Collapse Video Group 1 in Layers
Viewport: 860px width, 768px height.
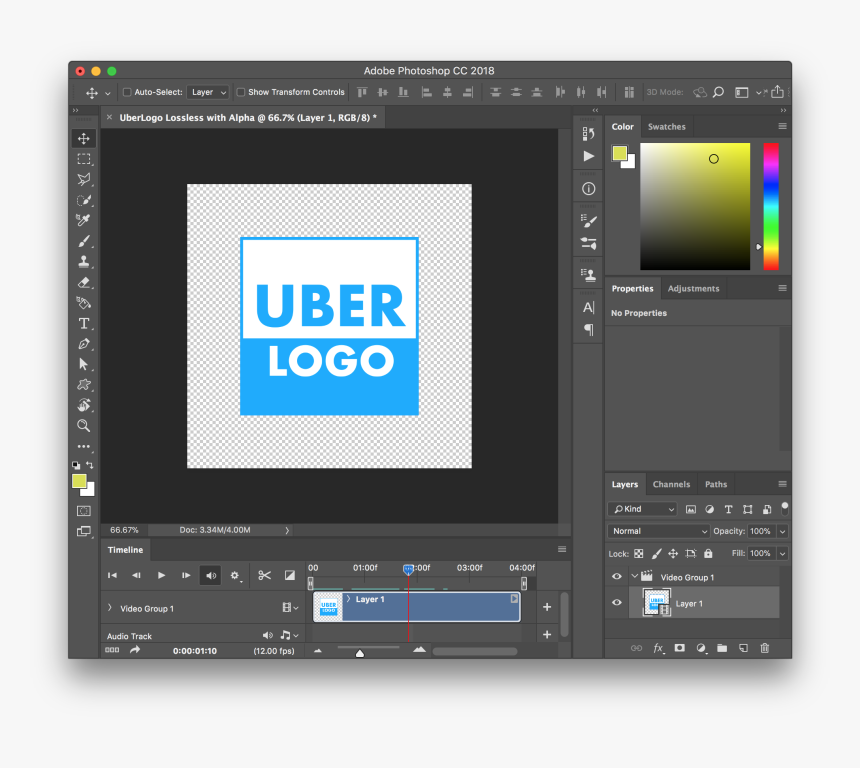(x=635, y=576)
